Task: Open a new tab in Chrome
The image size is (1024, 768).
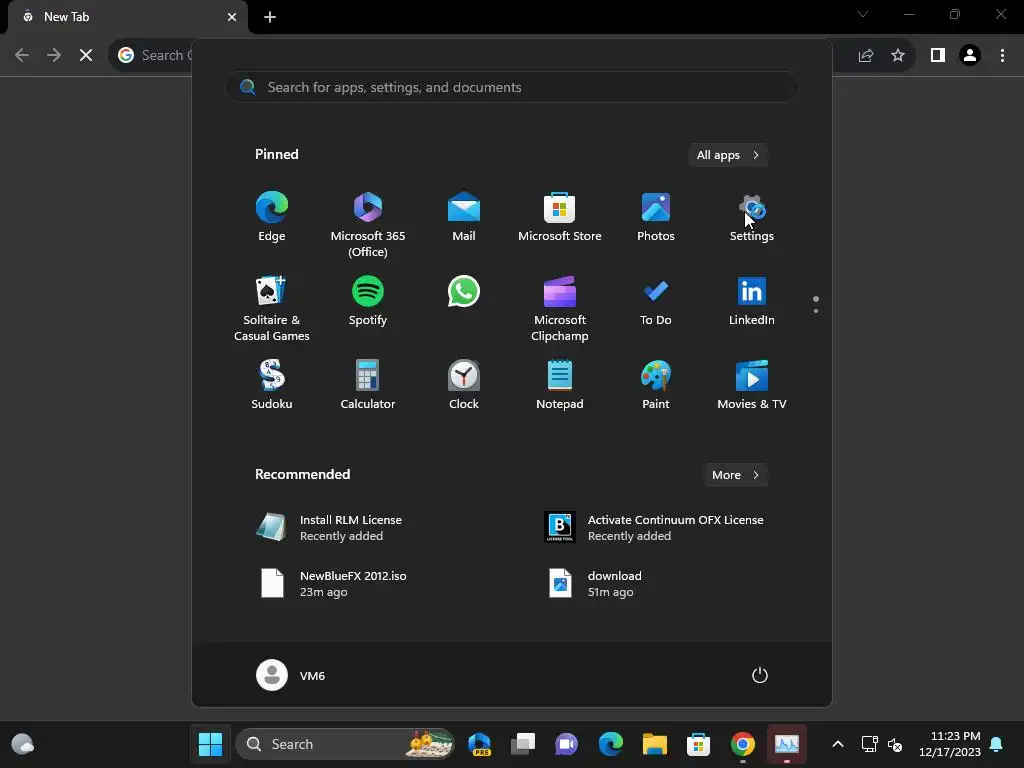Action: 270,17
